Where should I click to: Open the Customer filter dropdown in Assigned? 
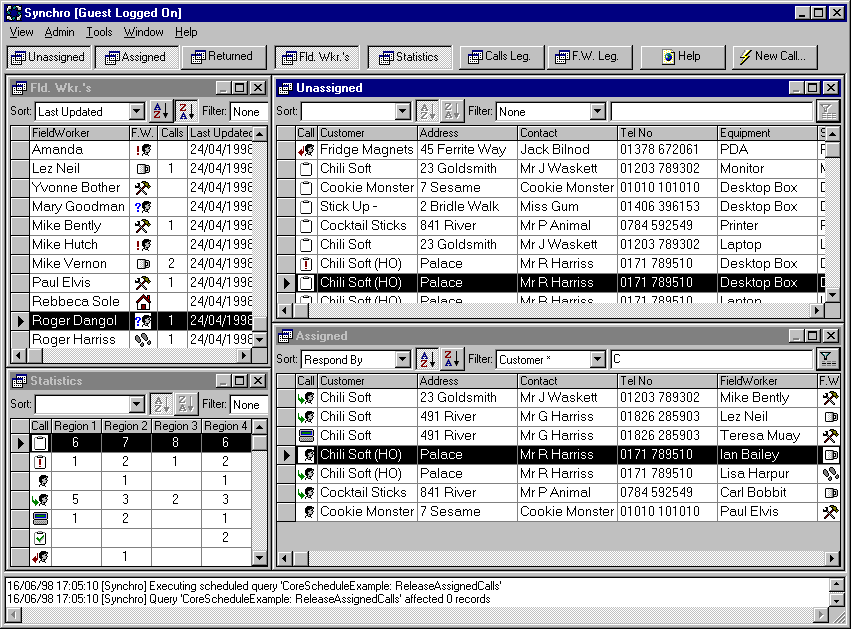point(597,360)
